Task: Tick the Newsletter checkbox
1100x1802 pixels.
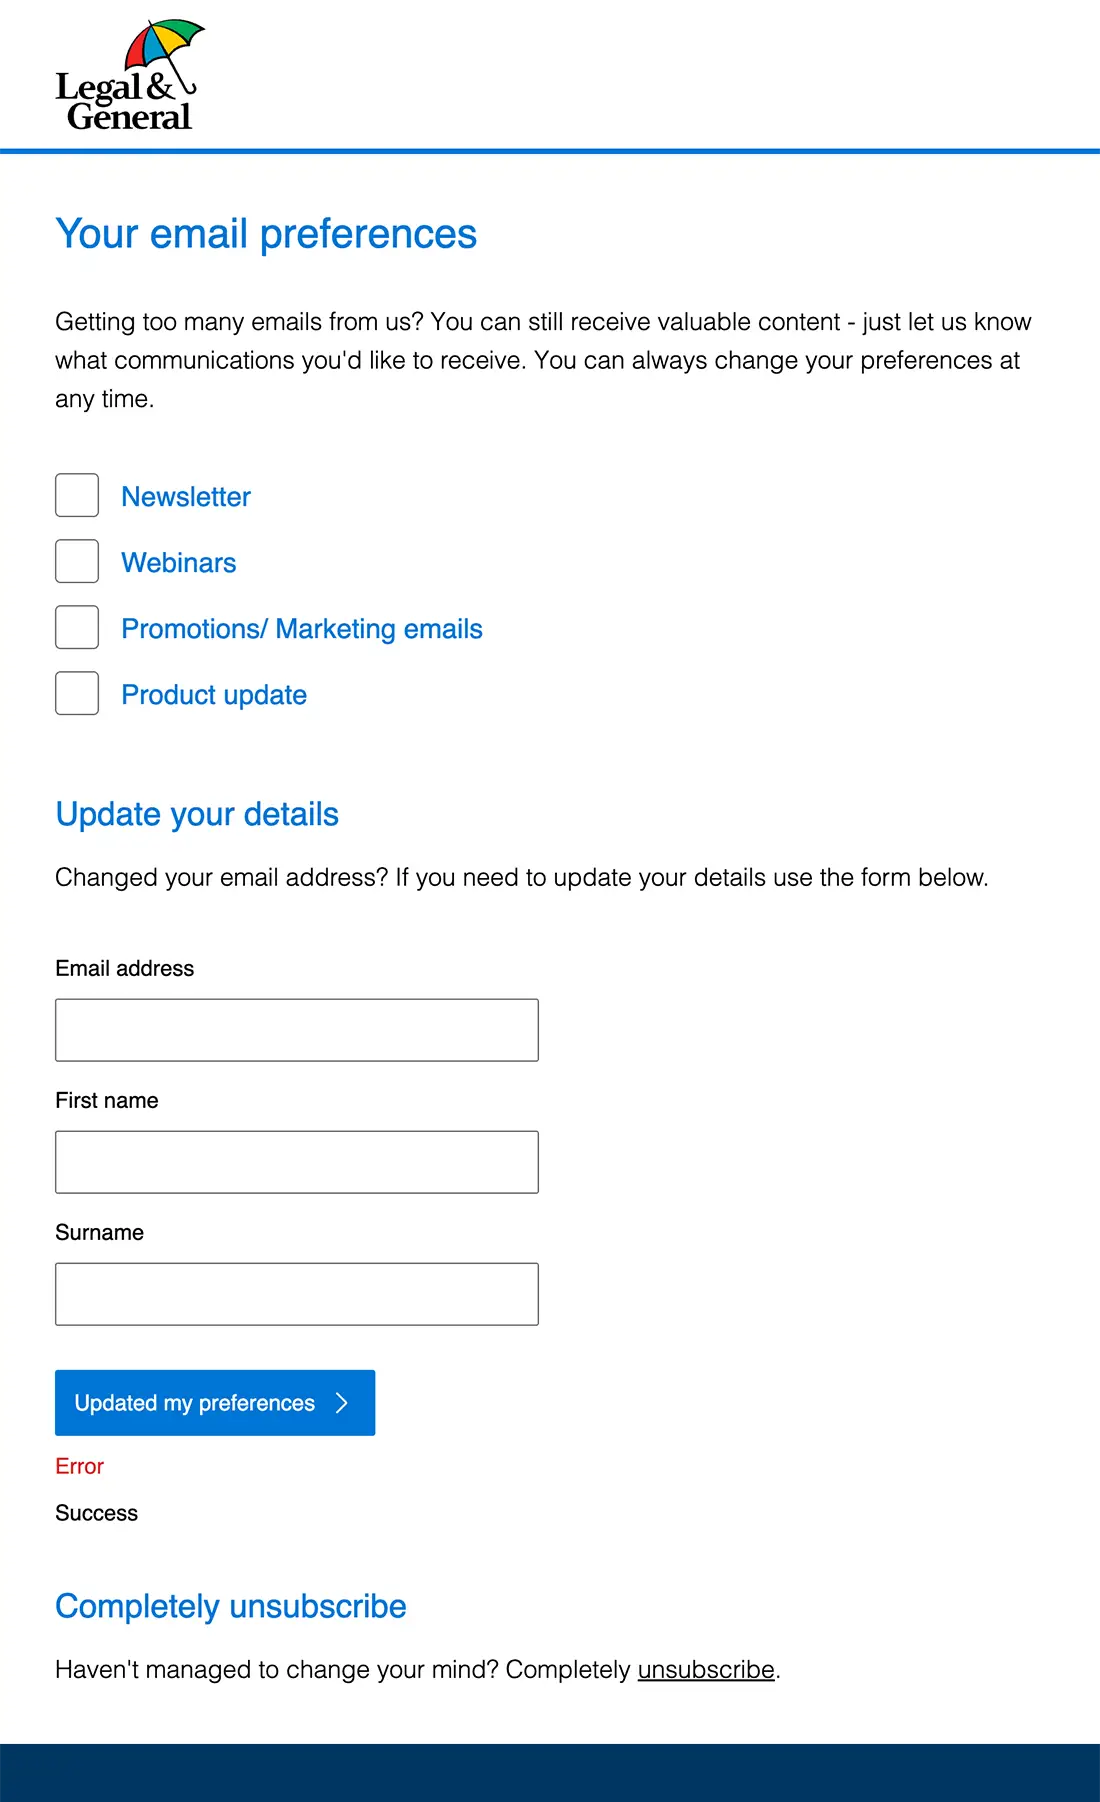Action: pyautogui.click(x=77, y=495)
